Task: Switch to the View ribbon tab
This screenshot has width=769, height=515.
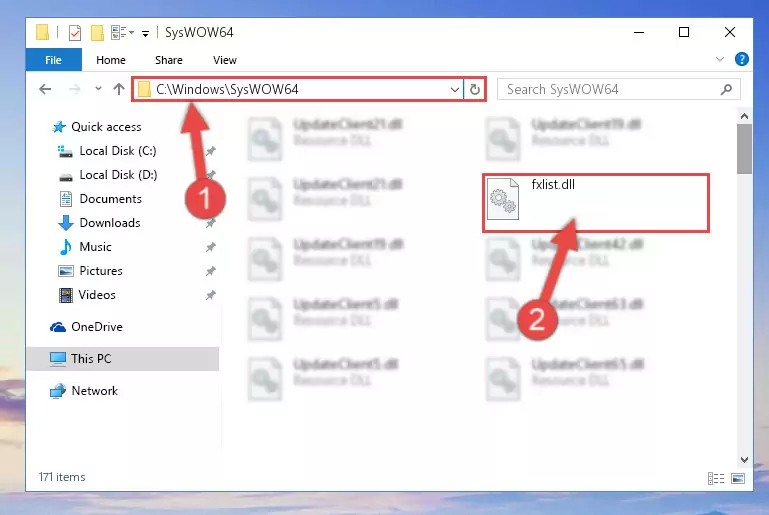Action: (225, 60)
